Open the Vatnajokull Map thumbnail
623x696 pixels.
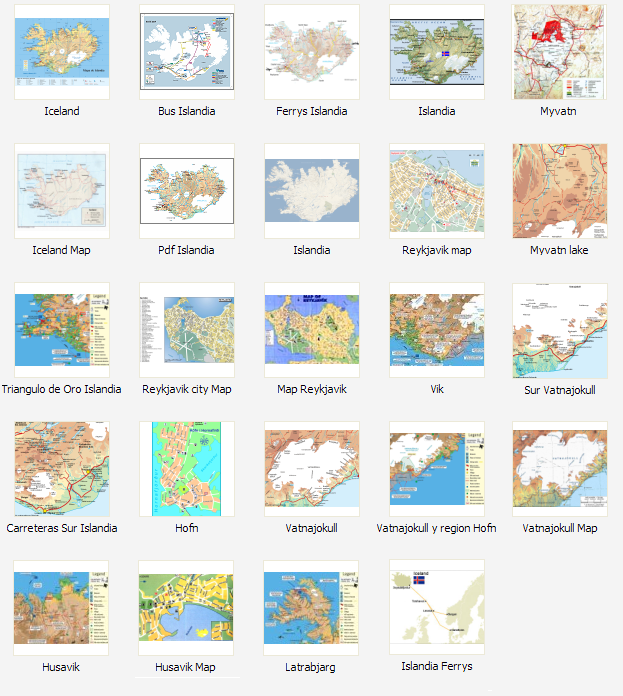[x=560, y=468]
